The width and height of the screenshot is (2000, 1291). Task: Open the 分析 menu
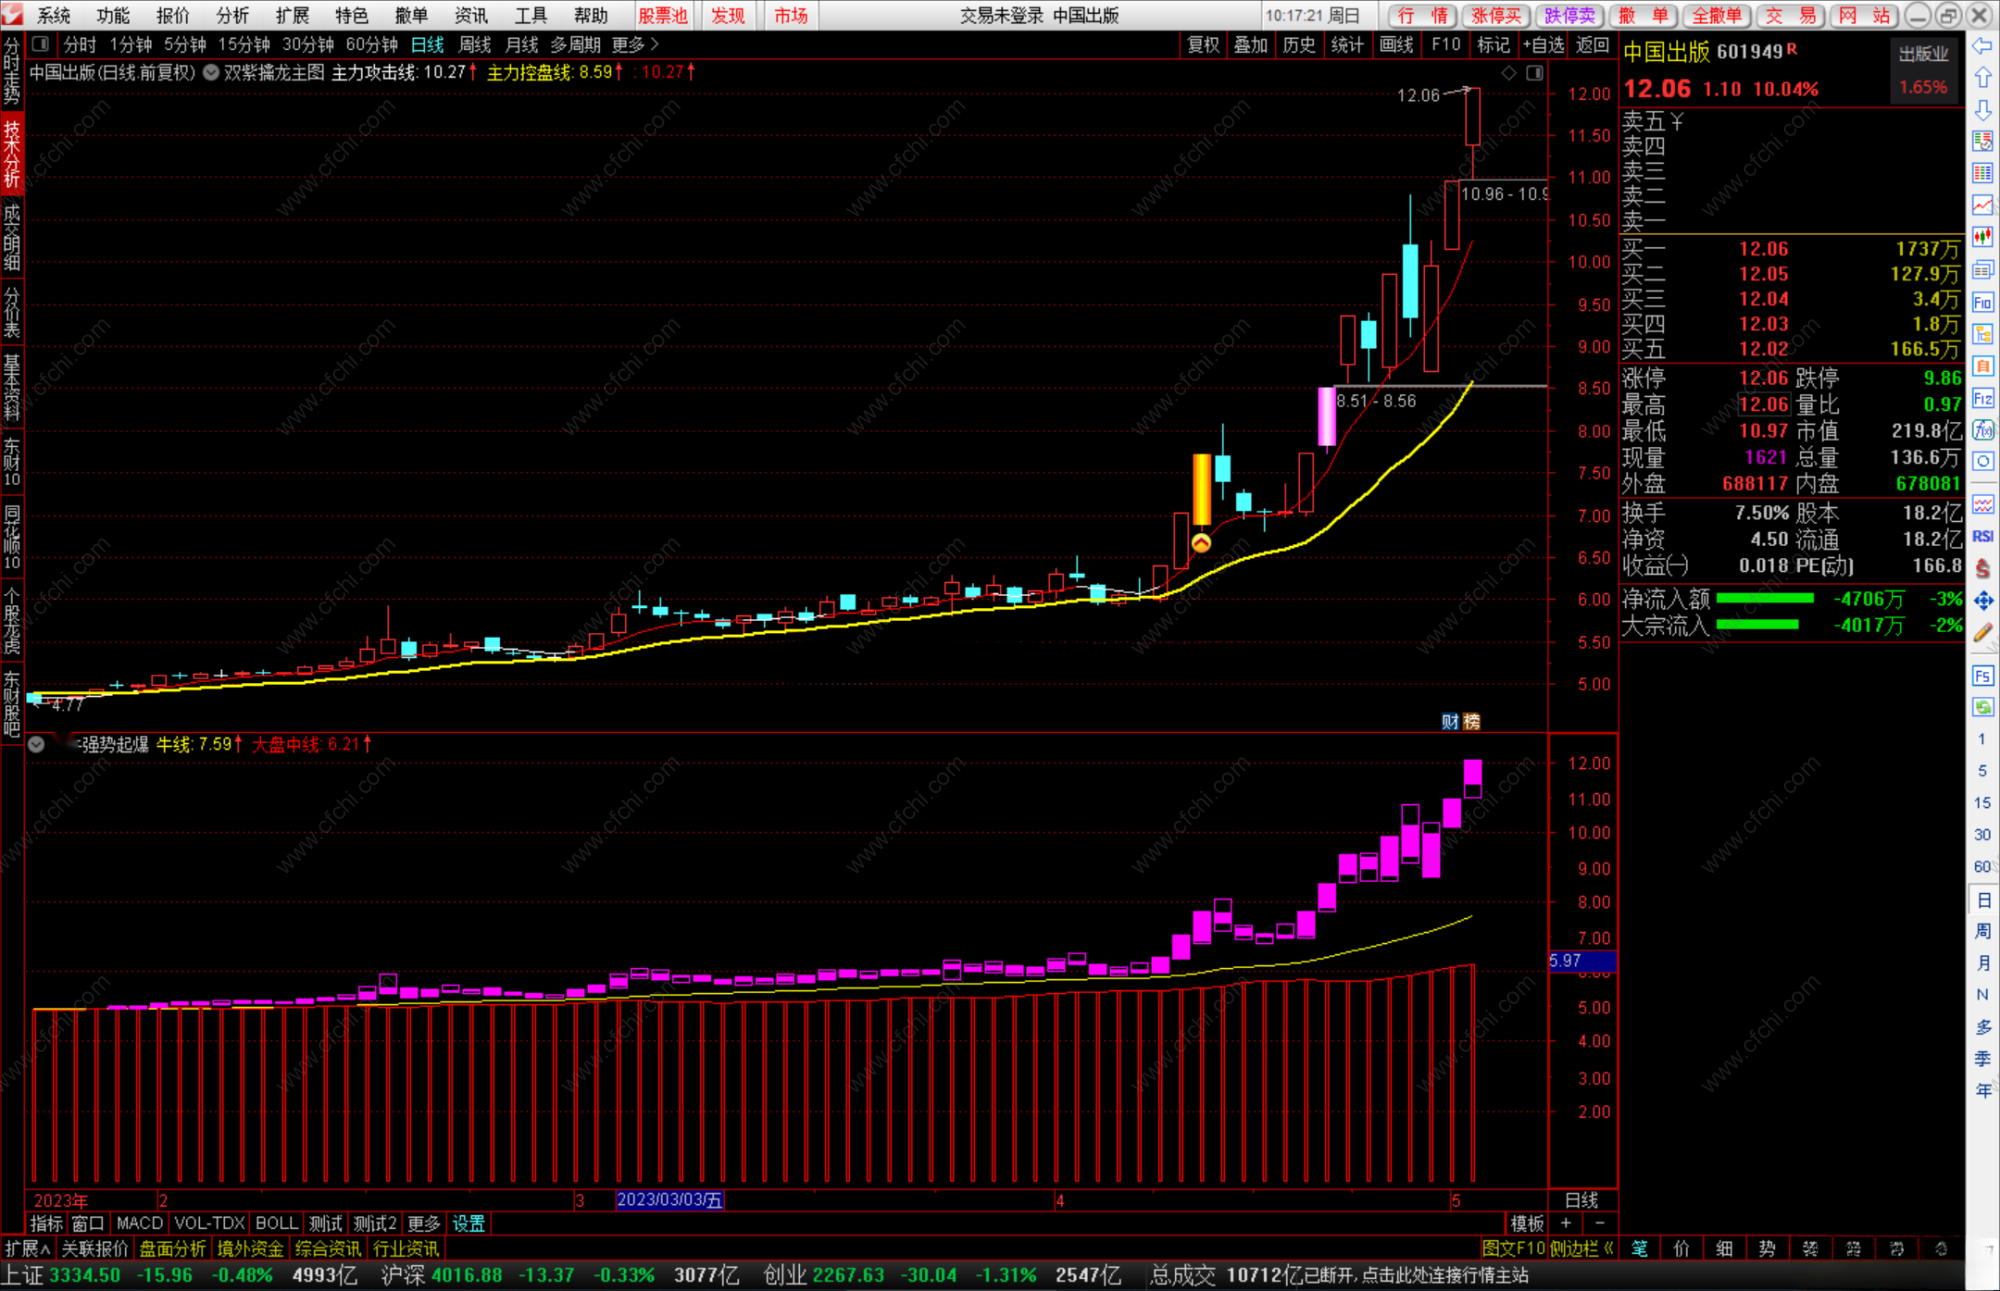pyautogui.click(x=232, y=15)
